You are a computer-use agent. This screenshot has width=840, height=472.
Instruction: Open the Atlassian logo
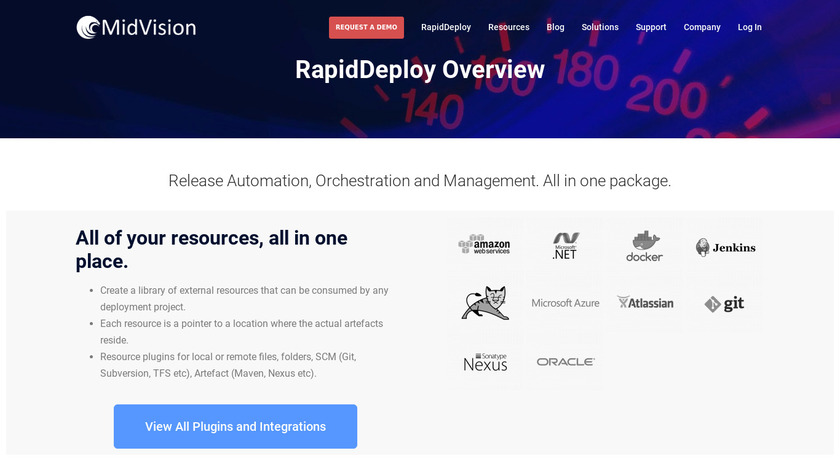[x=645, y=303]
